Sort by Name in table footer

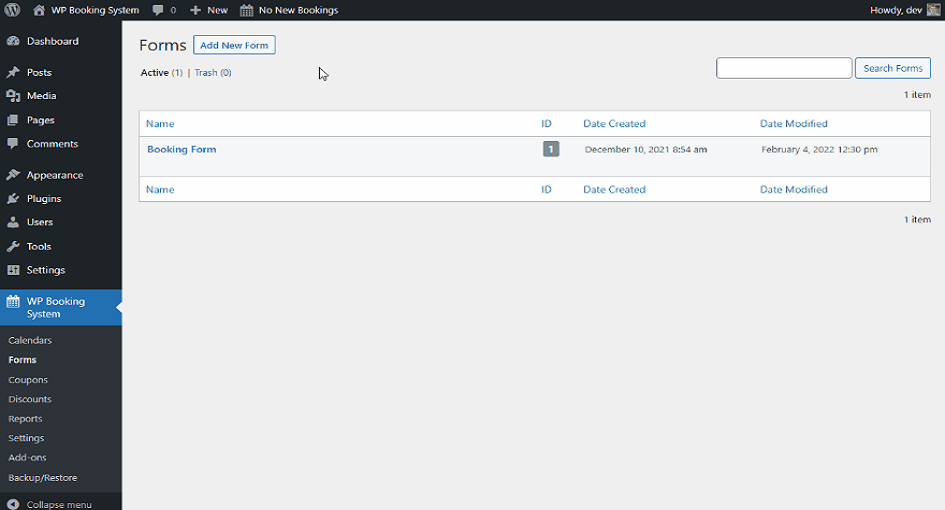[x=160, y=189]
